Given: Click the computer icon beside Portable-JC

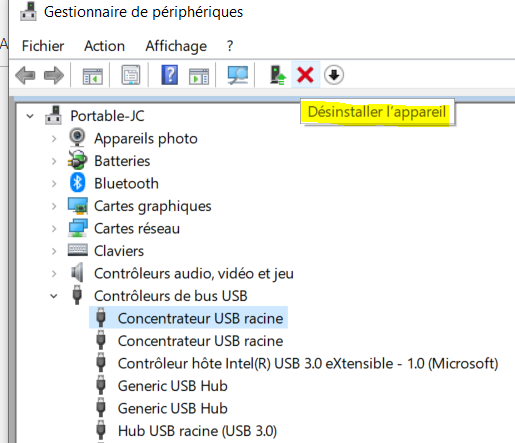Looking at the screenshot, I should point(53,115).
